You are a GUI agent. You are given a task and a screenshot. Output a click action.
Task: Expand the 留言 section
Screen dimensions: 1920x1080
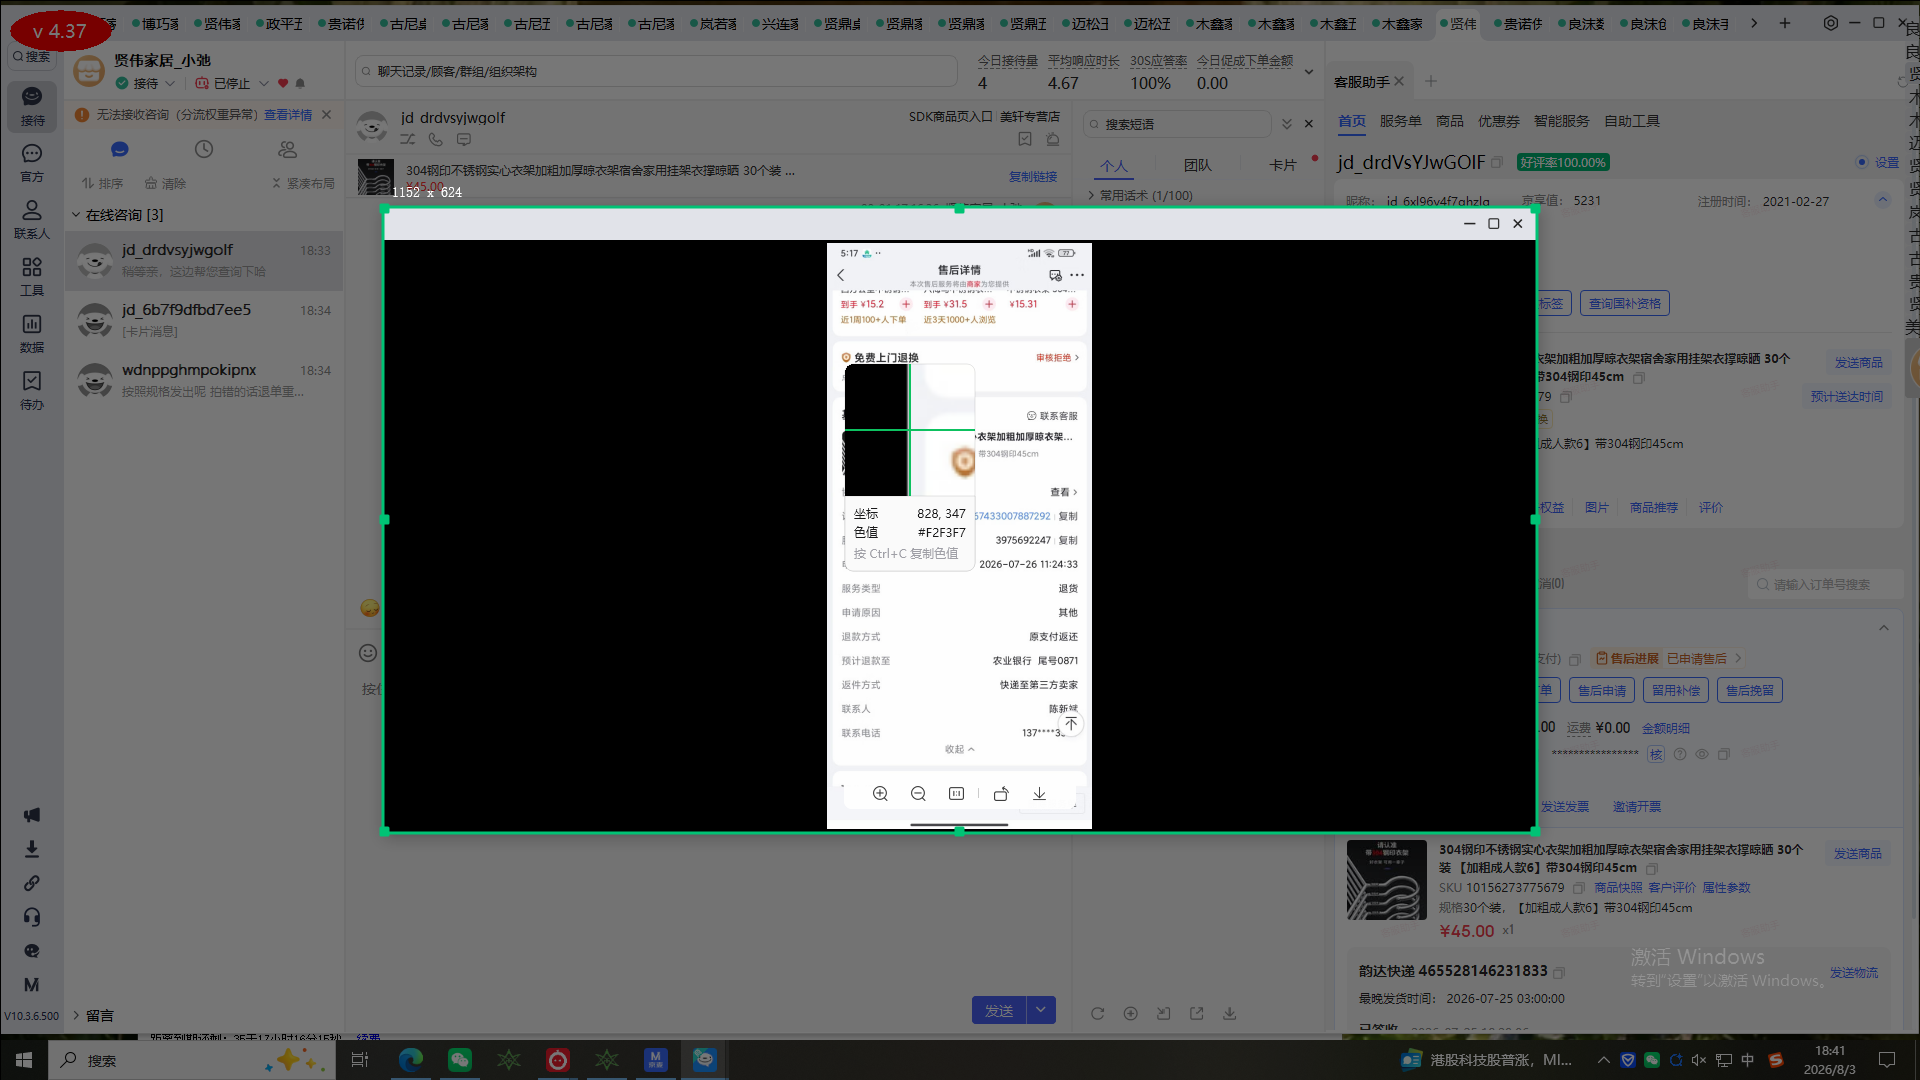[76, 1015]
